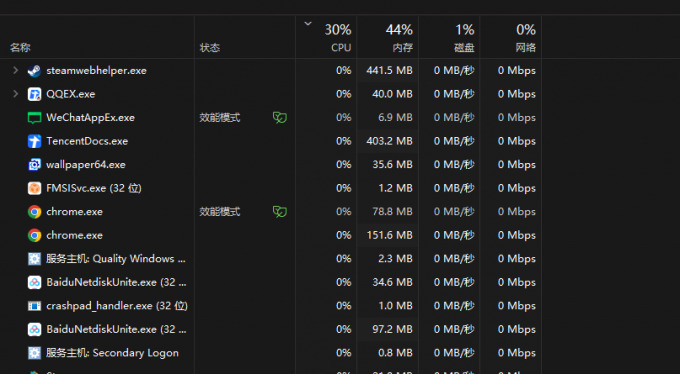Select the FMSISvc.exe (32 位) process name
Screen dimensions: 680x374
pos(94,188)
